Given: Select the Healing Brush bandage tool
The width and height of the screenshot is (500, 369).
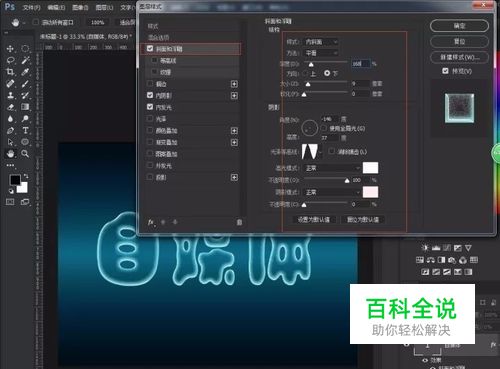Looking at the screenshot, I should [x=10, y=84].
